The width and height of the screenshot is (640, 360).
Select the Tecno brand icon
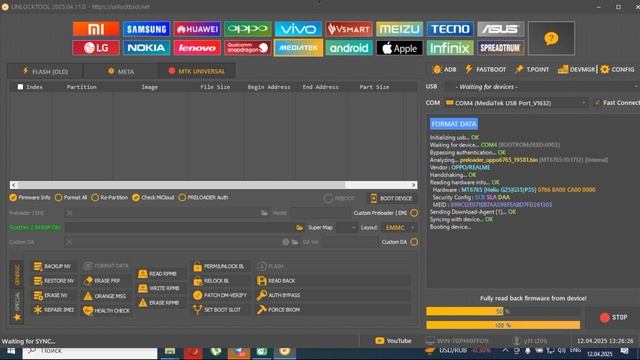[x=450, y=29]
